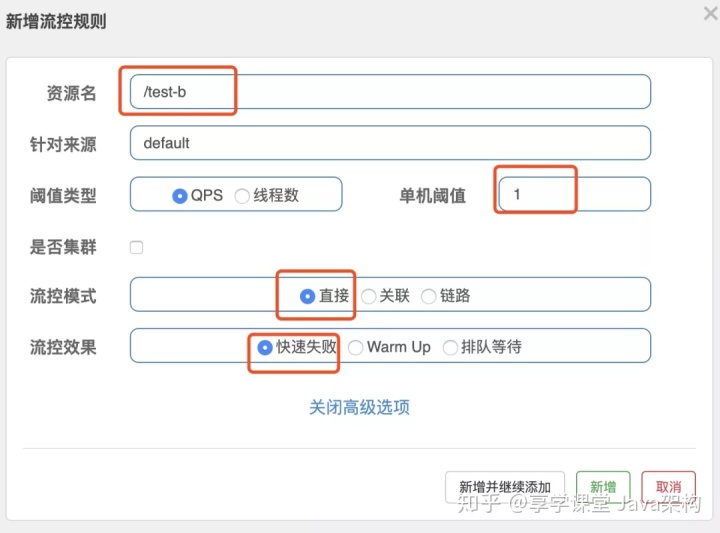
Task: Select 链路 flow control mode
Action: [x=428, y=296]
